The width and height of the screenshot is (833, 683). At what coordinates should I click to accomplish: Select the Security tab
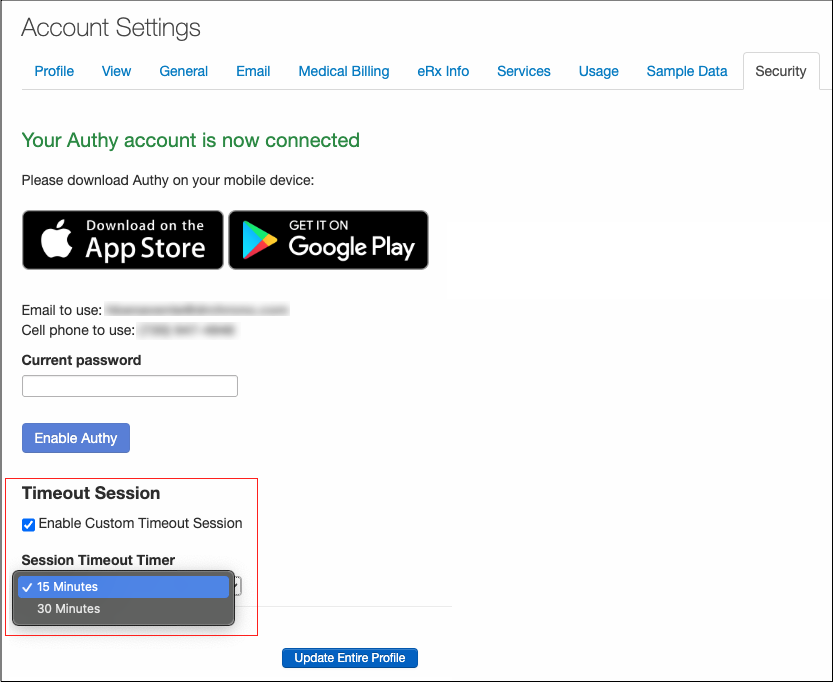coord(781,71)
